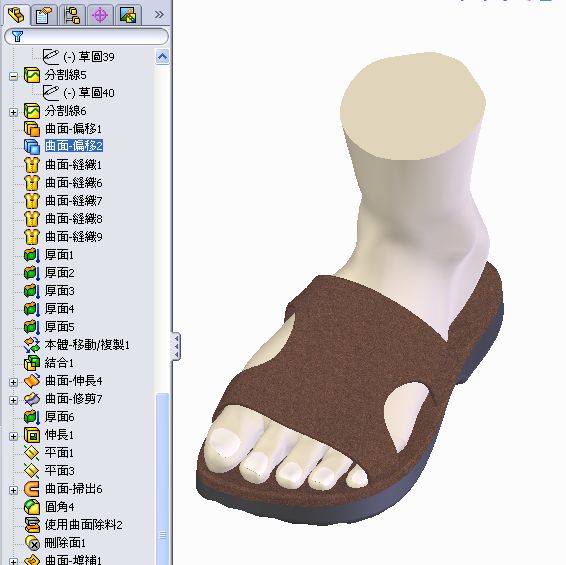The width and height of the screenshot is (566, 565).
Task: Click the 厚面4 thicken icon
Action: (x=32, y=309)
